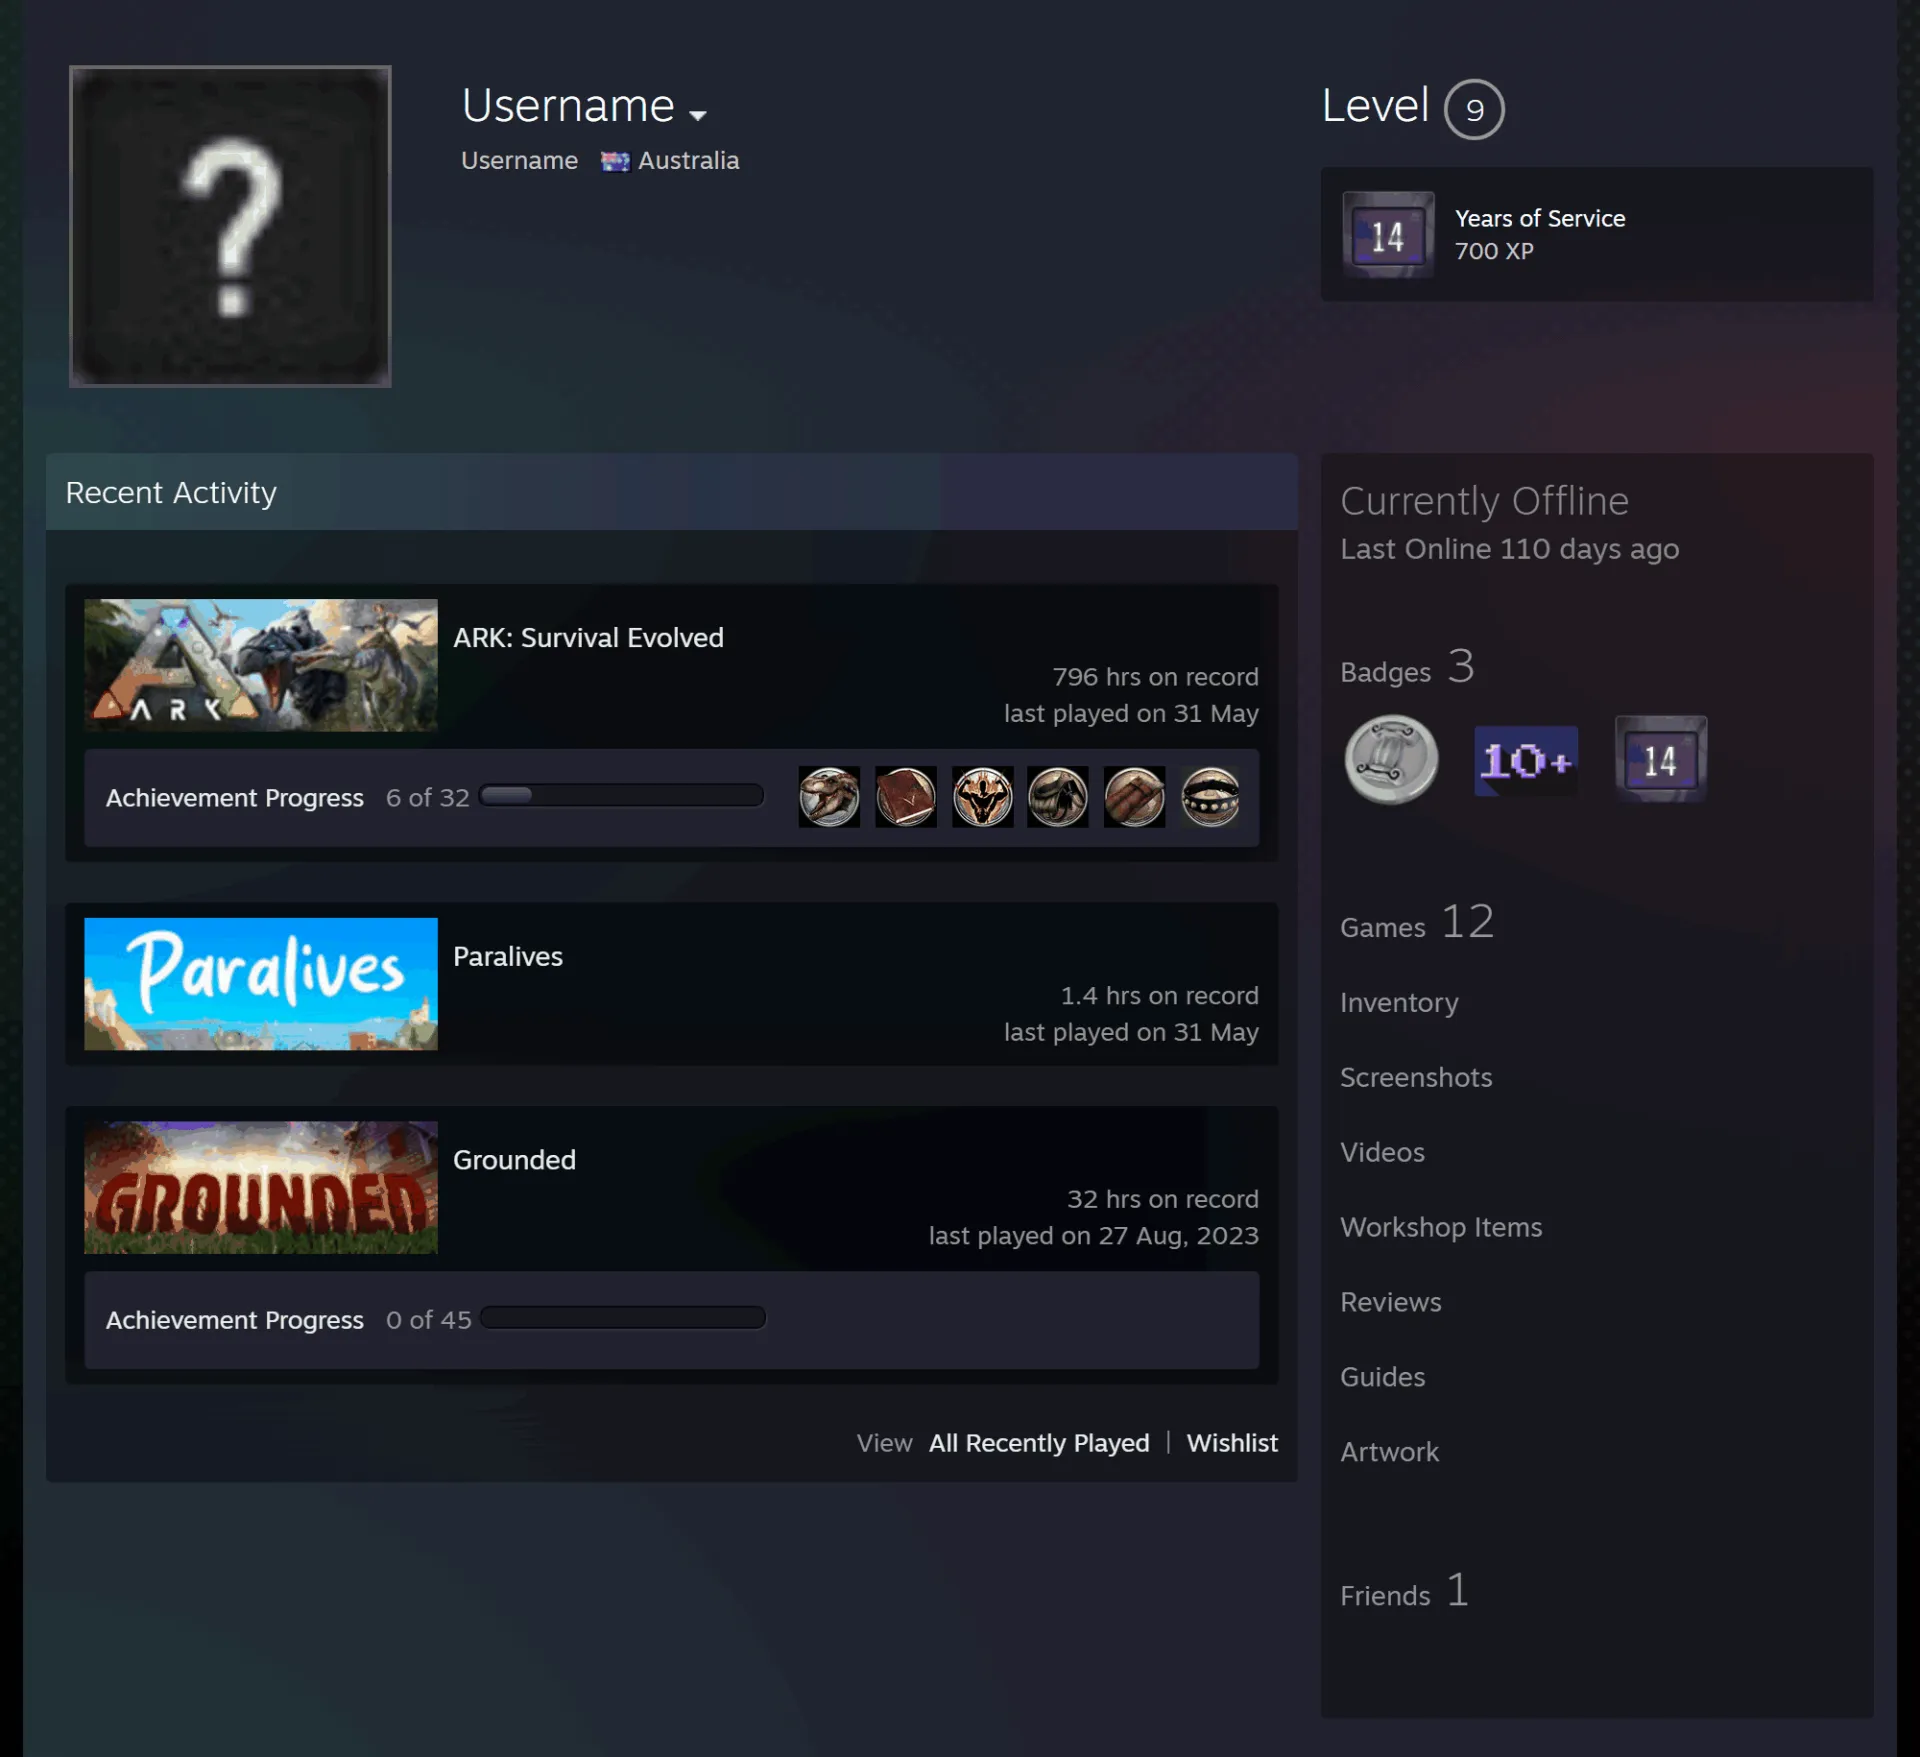Image resolution: width=1920 pixels, height=1757 pixels.
Task: Open the fifth ARK achievement icon
Action: [x=1134, y=797]
